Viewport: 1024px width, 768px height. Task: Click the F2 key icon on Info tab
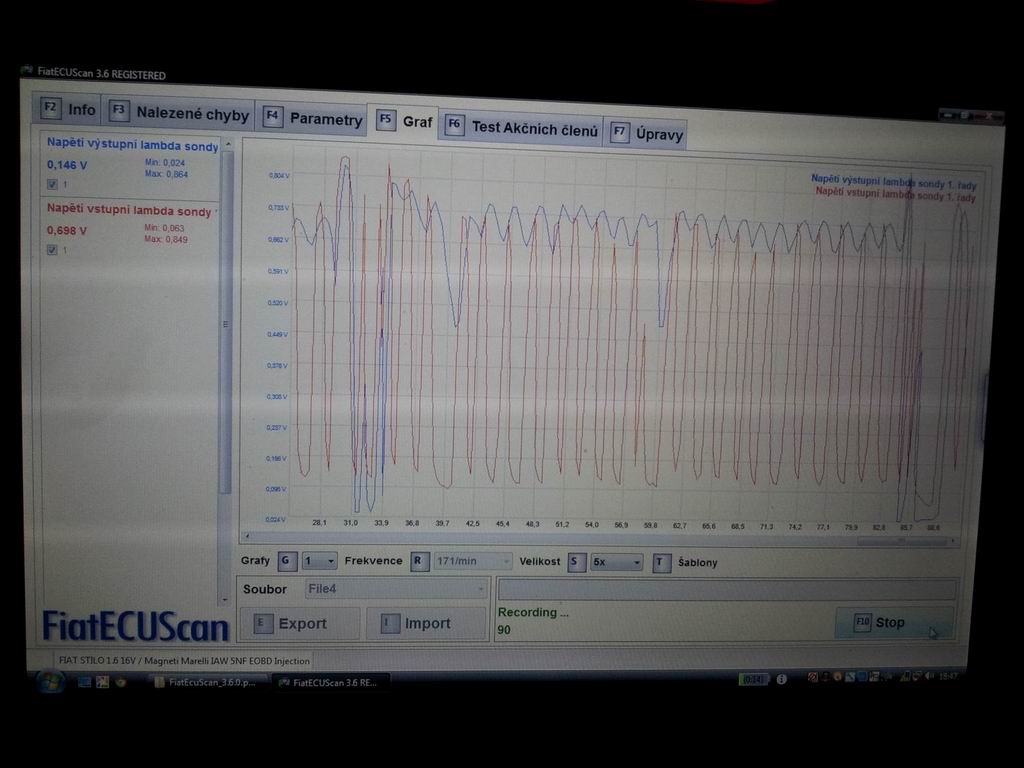[51, 110]
